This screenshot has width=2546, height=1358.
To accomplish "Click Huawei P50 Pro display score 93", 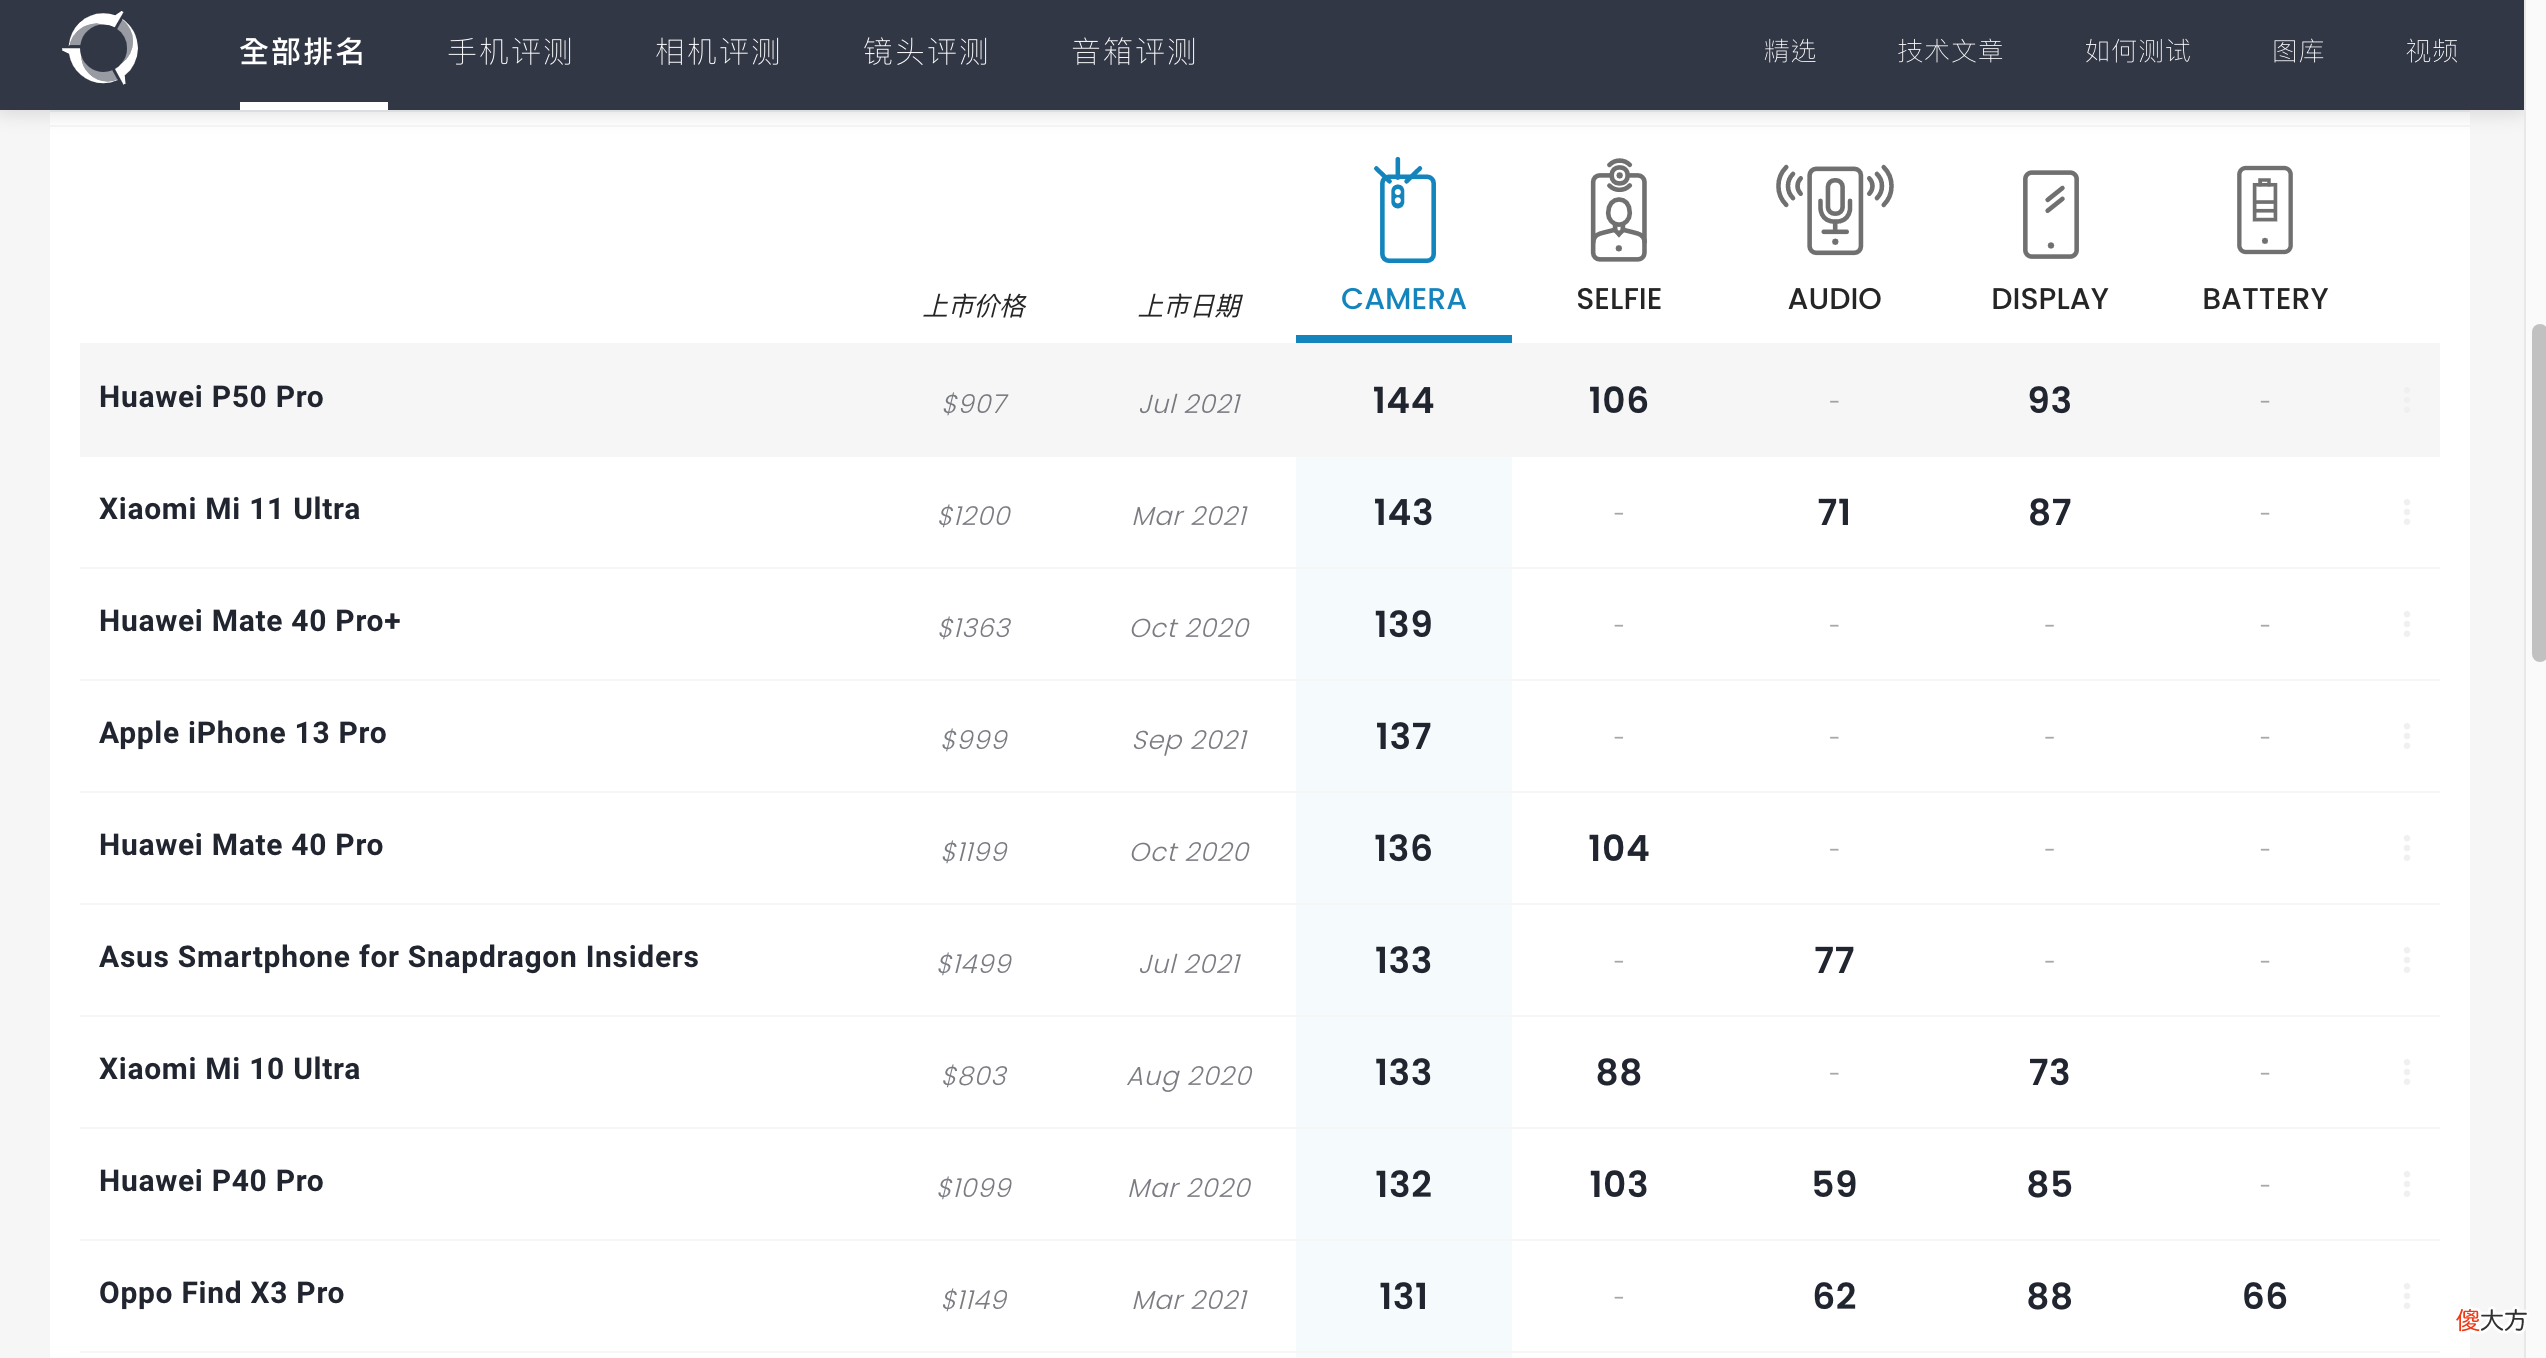I will 2049,400.
